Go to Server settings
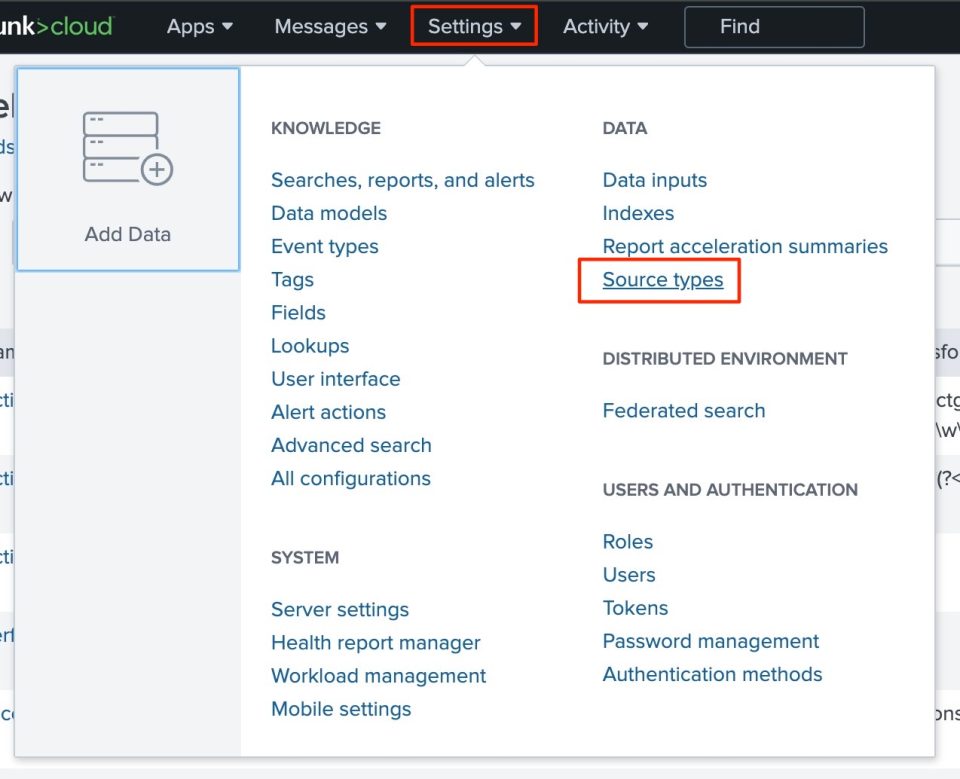The width and height of the screenshot is (960, 779). pos(340,608)
